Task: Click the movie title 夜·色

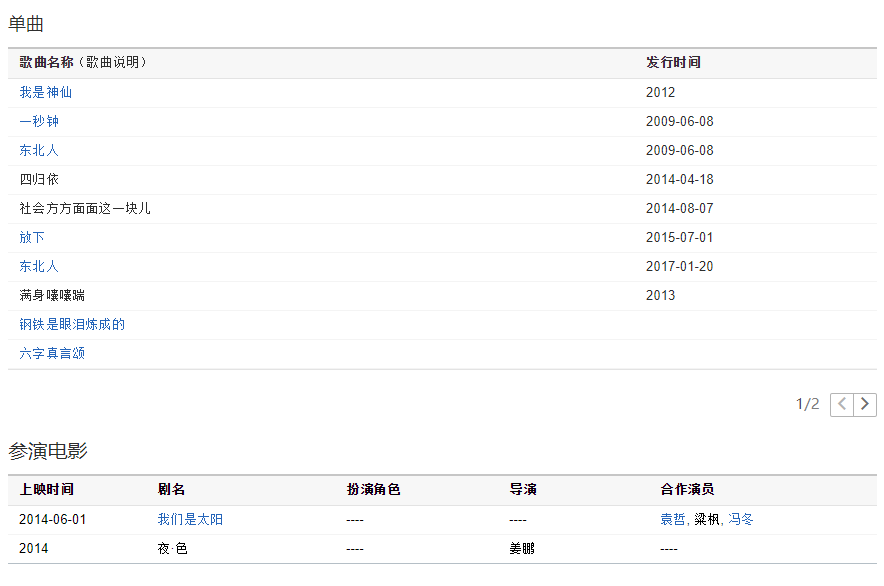Action: tap(172, 548)
